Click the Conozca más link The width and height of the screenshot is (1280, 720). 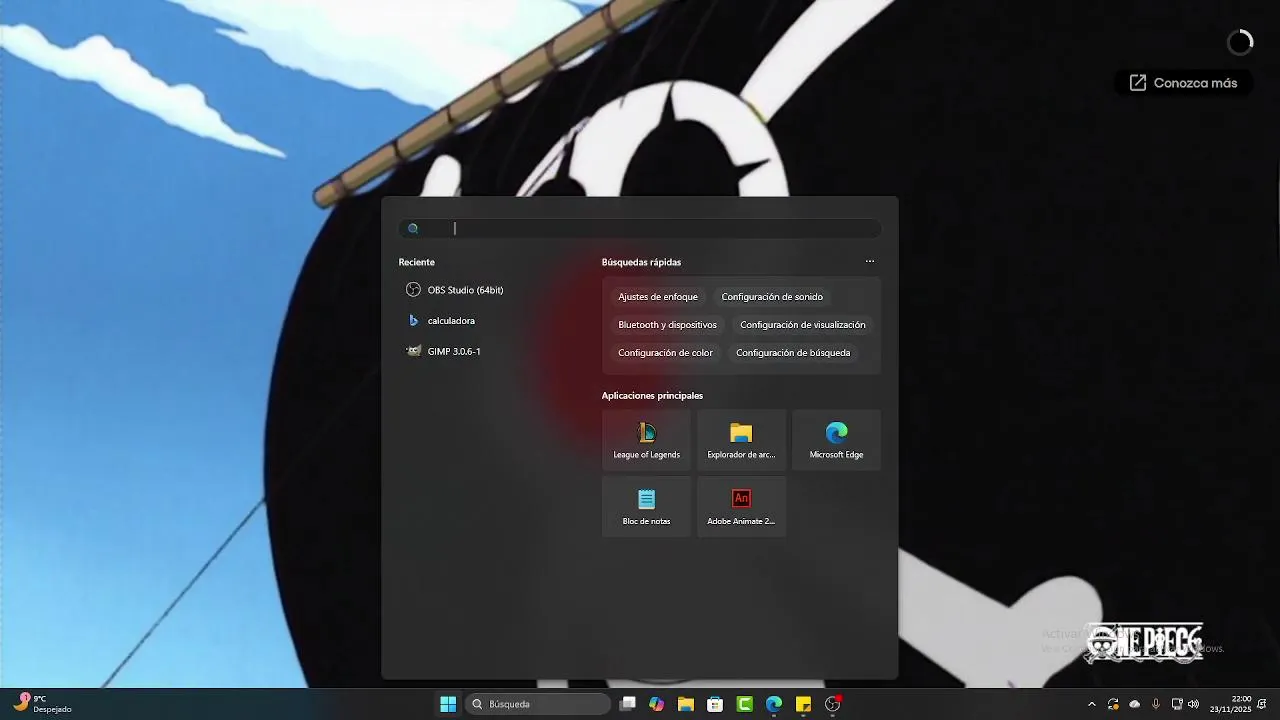pyautogui.click(x=1183, y=83)
